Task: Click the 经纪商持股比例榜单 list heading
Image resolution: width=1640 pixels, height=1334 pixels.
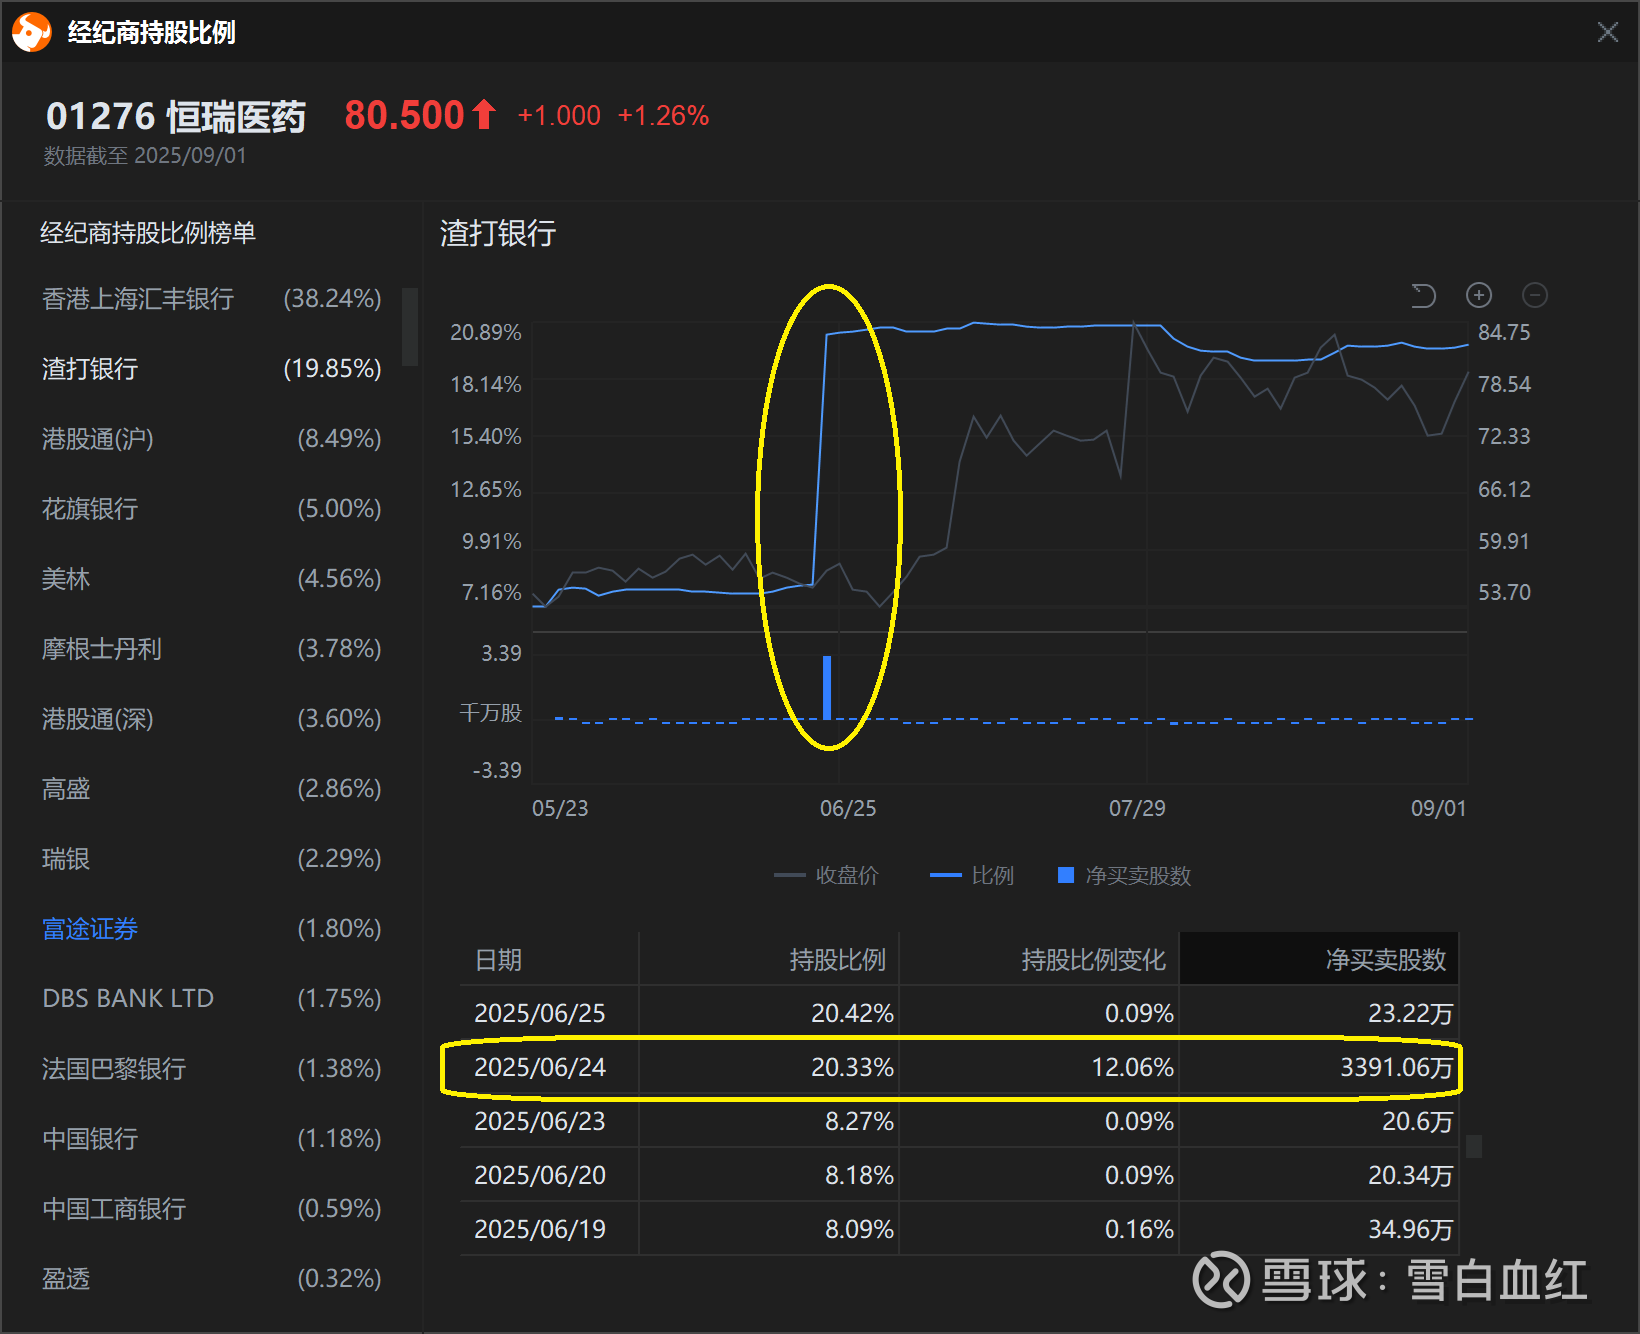Action: pyautogui.click(x=148, y=233)
